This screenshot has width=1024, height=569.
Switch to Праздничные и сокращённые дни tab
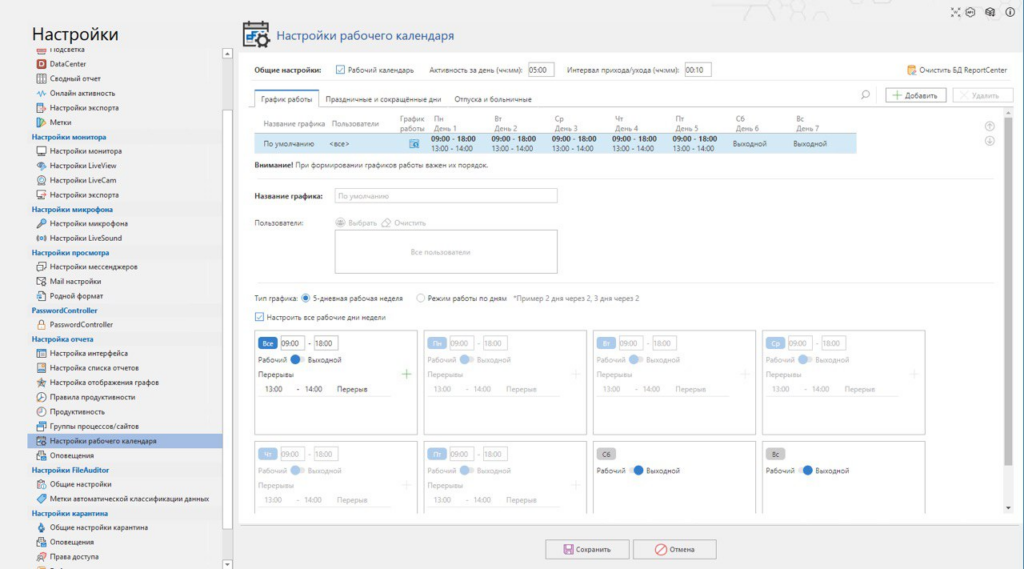[383, 99]
